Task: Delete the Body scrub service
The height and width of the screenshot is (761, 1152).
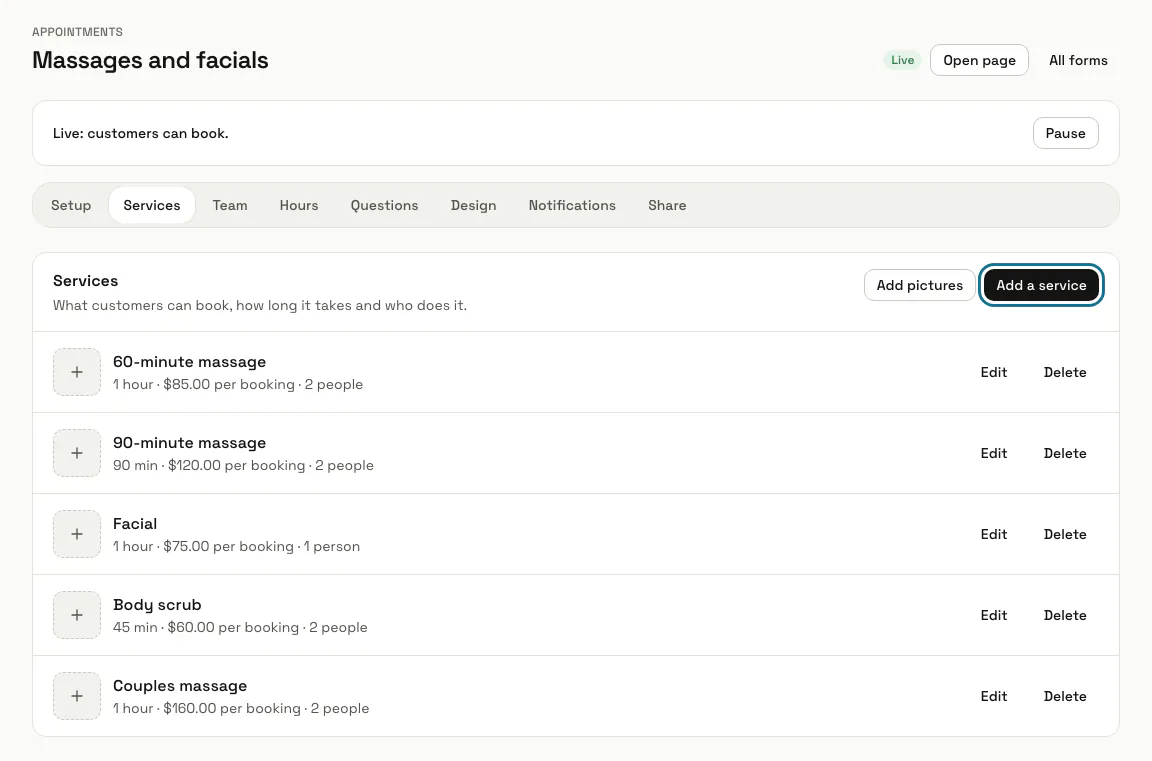Action: tap(1065, 615)
